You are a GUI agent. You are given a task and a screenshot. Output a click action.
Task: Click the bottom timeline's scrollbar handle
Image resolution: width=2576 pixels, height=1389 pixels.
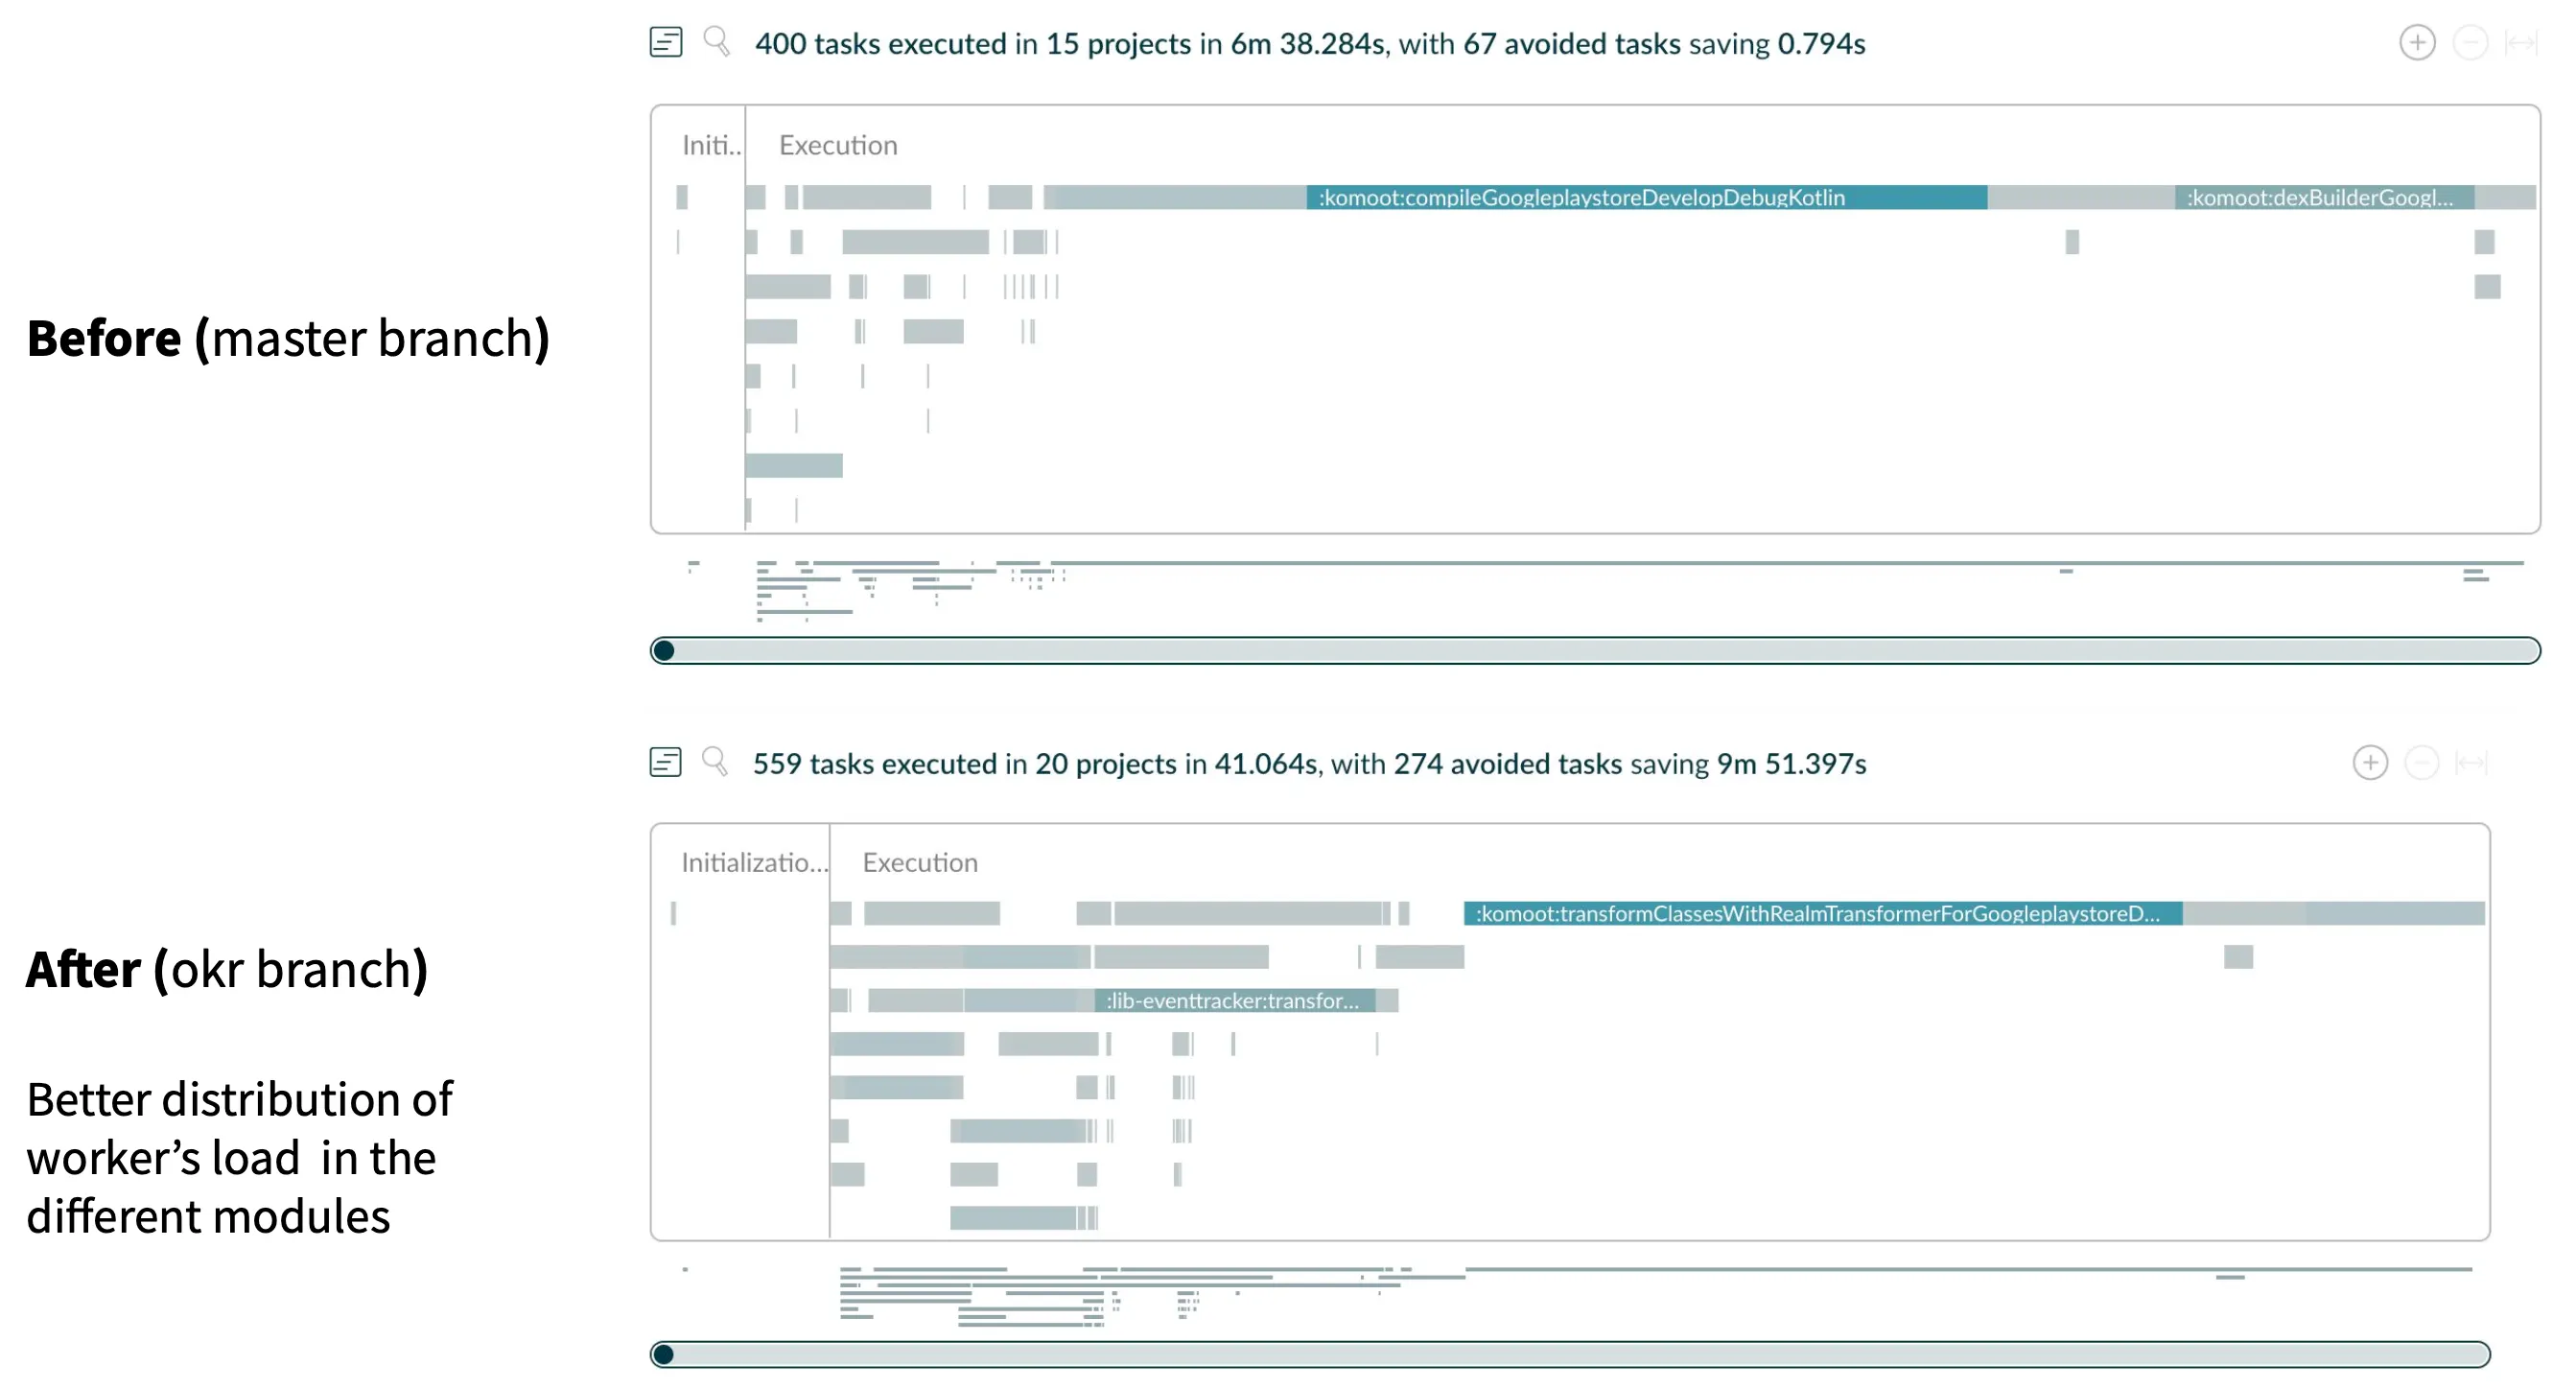(663, 1355)
